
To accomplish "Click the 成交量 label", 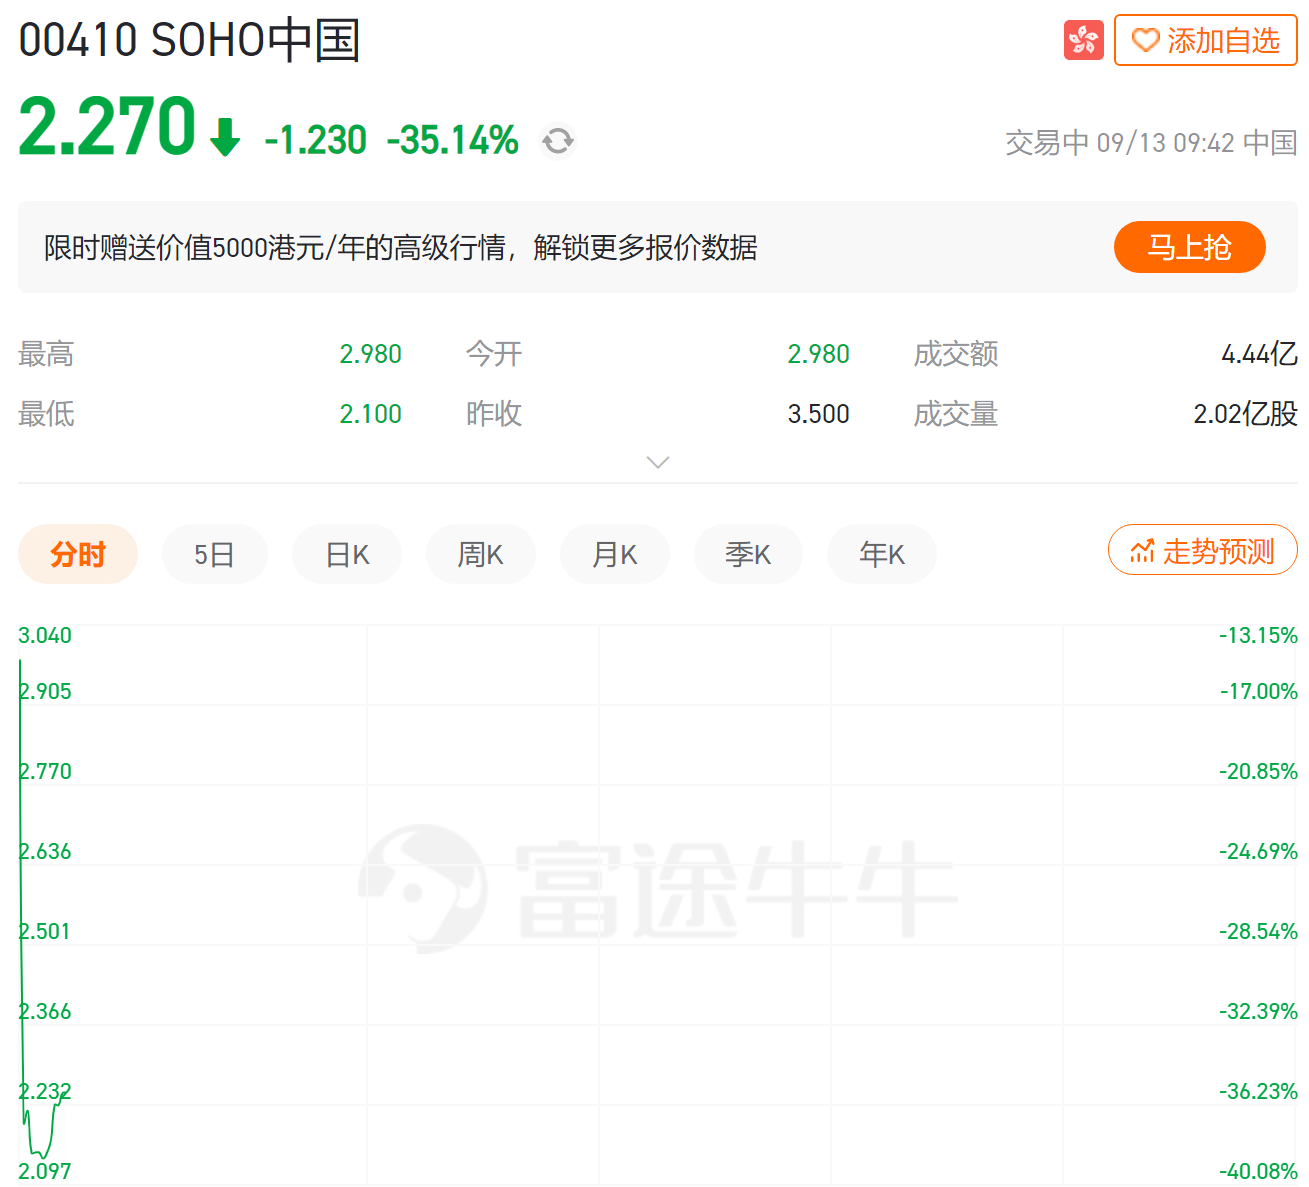I will (x=956, y=414).
